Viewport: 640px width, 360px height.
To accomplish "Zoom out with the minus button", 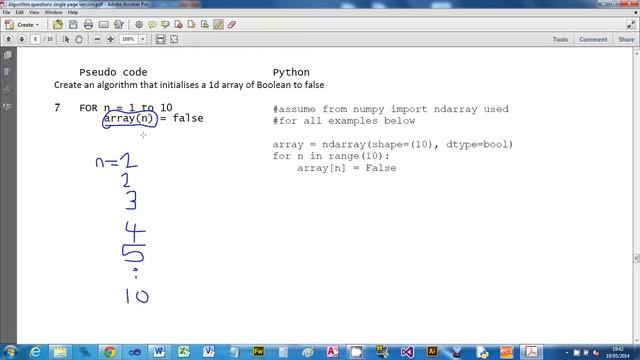I will pyautogui.click(x=97, y=39).
